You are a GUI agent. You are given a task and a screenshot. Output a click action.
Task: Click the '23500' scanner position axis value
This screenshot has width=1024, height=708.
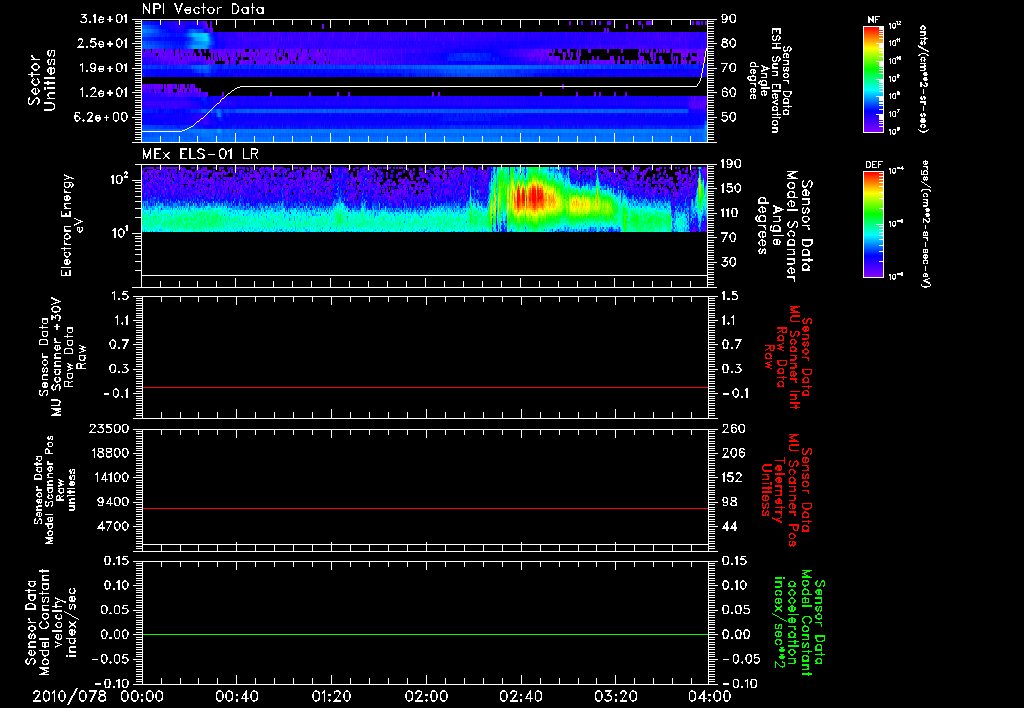point(109,428)
